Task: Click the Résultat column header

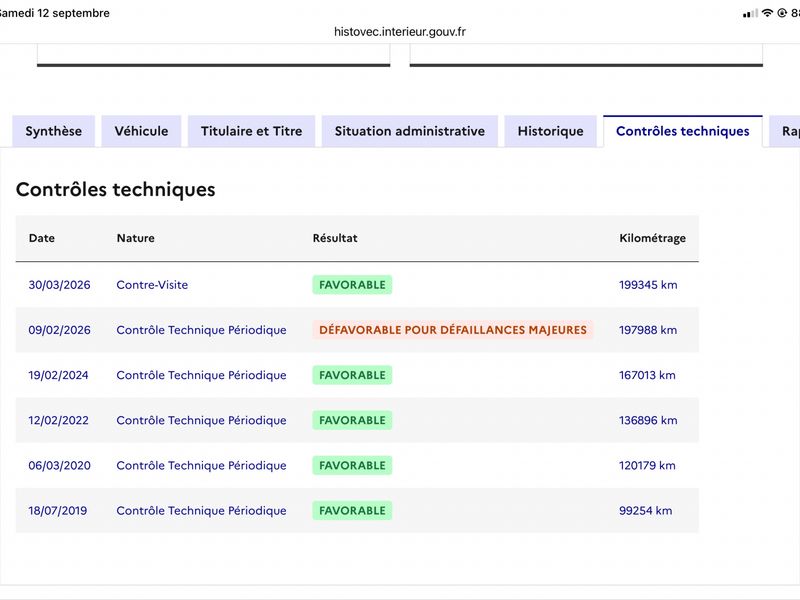Action: [x=335, y=238]
